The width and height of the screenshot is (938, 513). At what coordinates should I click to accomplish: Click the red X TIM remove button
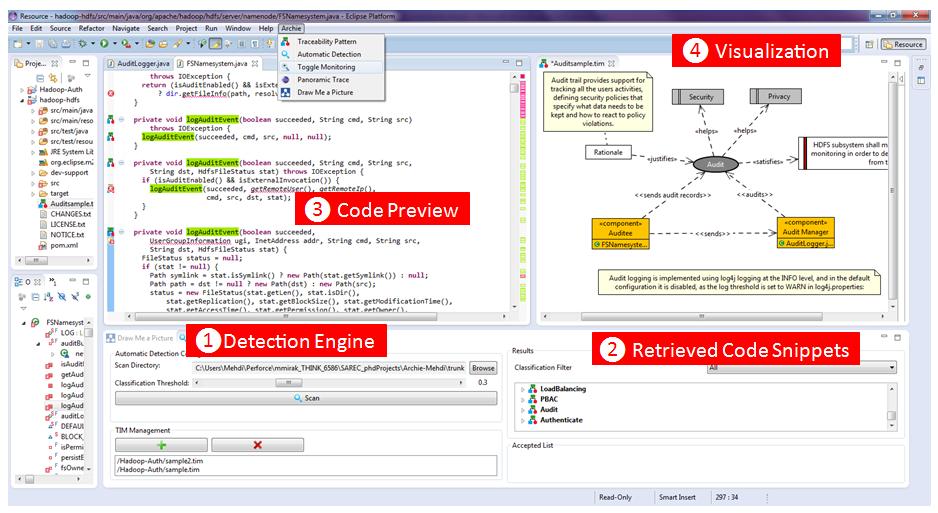click(x=257, y=445)
